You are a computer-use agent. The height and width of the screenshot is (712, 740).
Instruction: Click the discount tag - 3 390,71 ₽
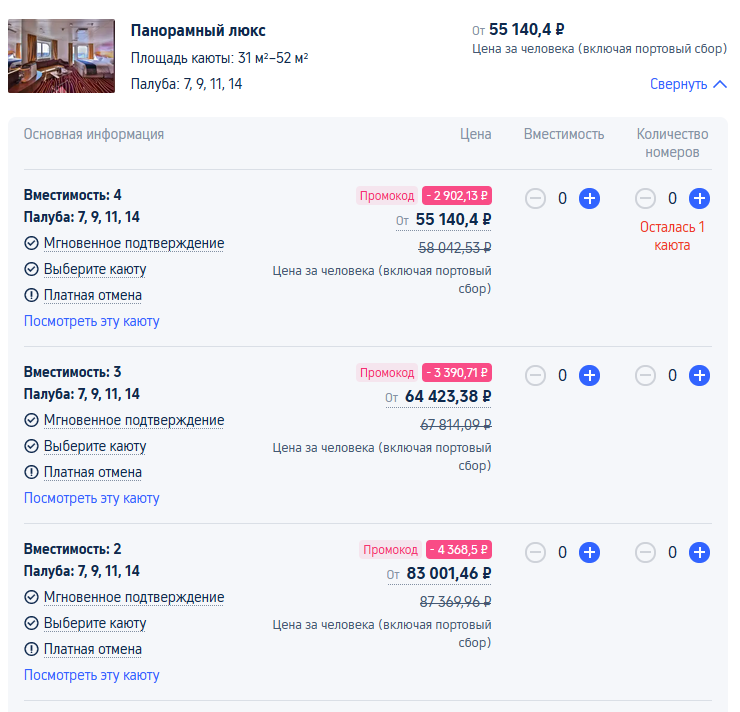(457, 373)
